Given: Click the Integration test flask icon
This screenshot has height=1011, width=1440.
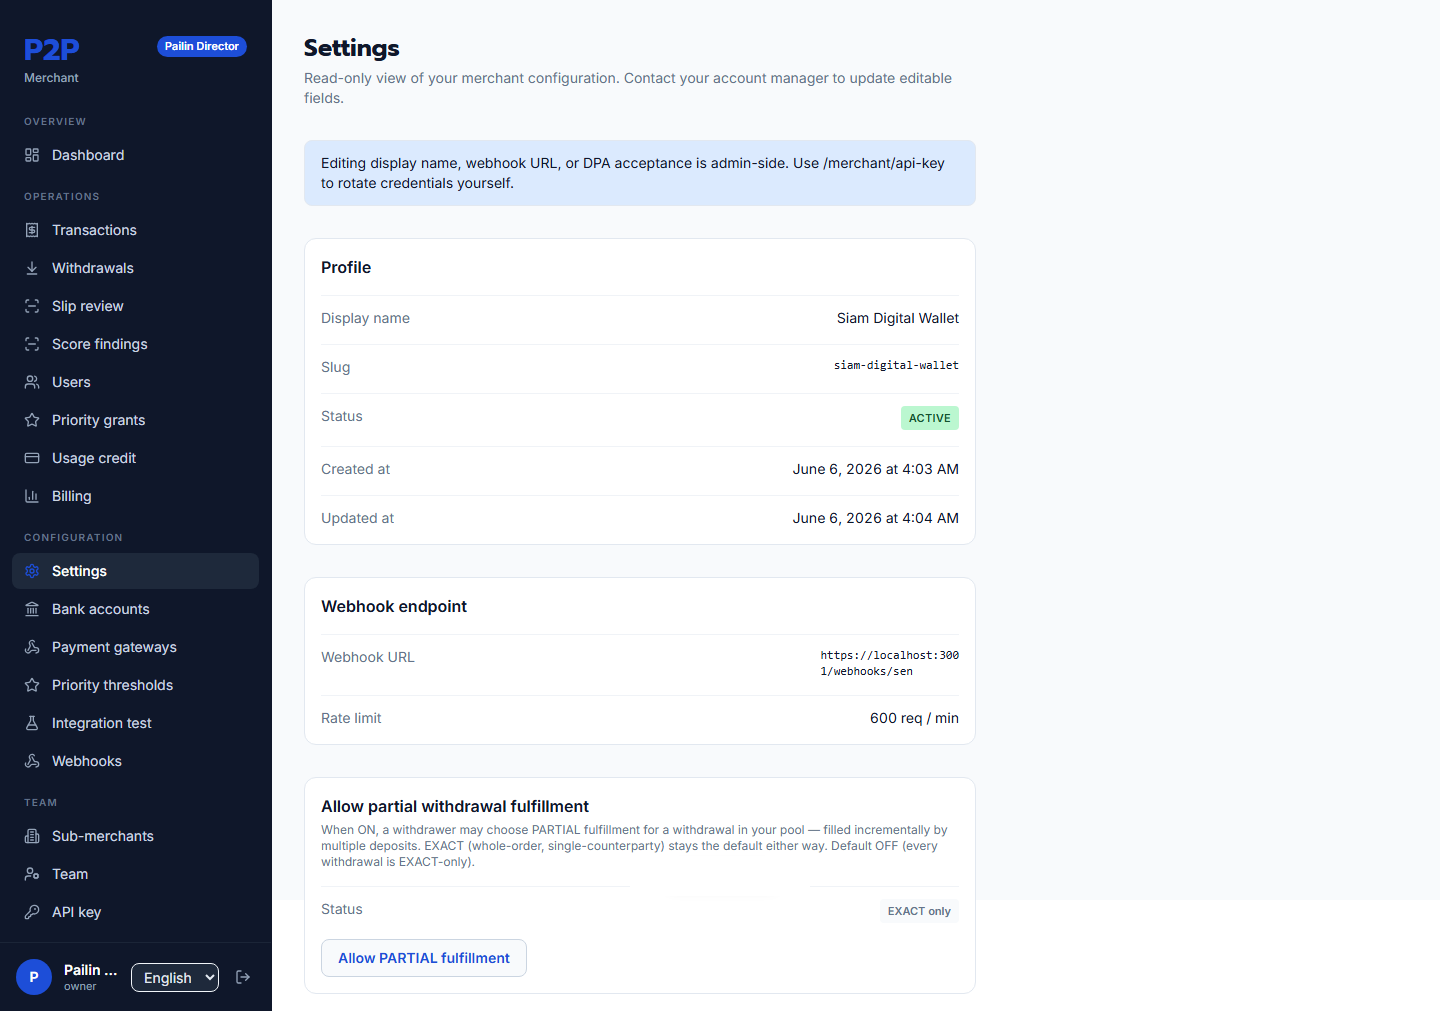Looking at the screenshot, I should pos(32,723).
